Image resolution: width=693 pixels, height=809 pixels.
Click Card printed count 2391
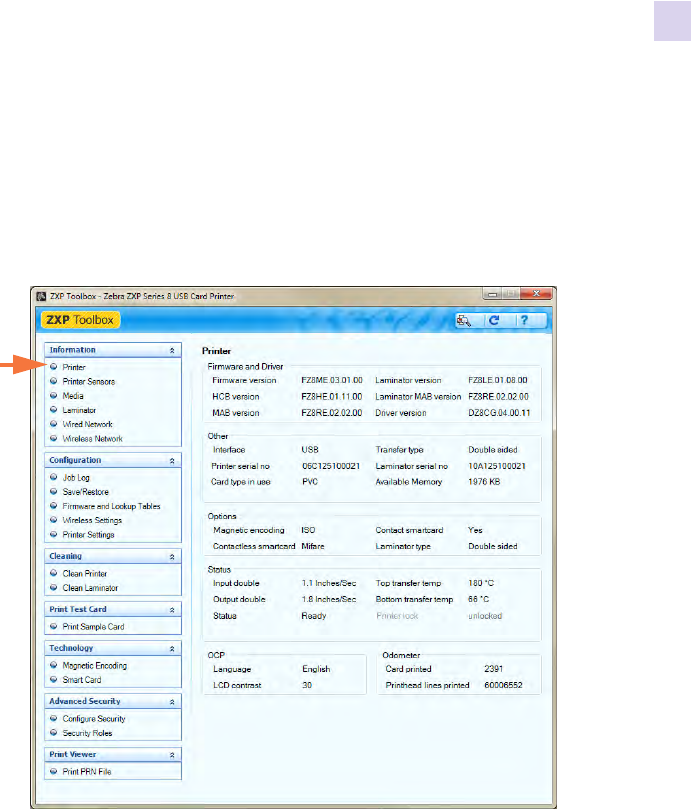[493, 669]
